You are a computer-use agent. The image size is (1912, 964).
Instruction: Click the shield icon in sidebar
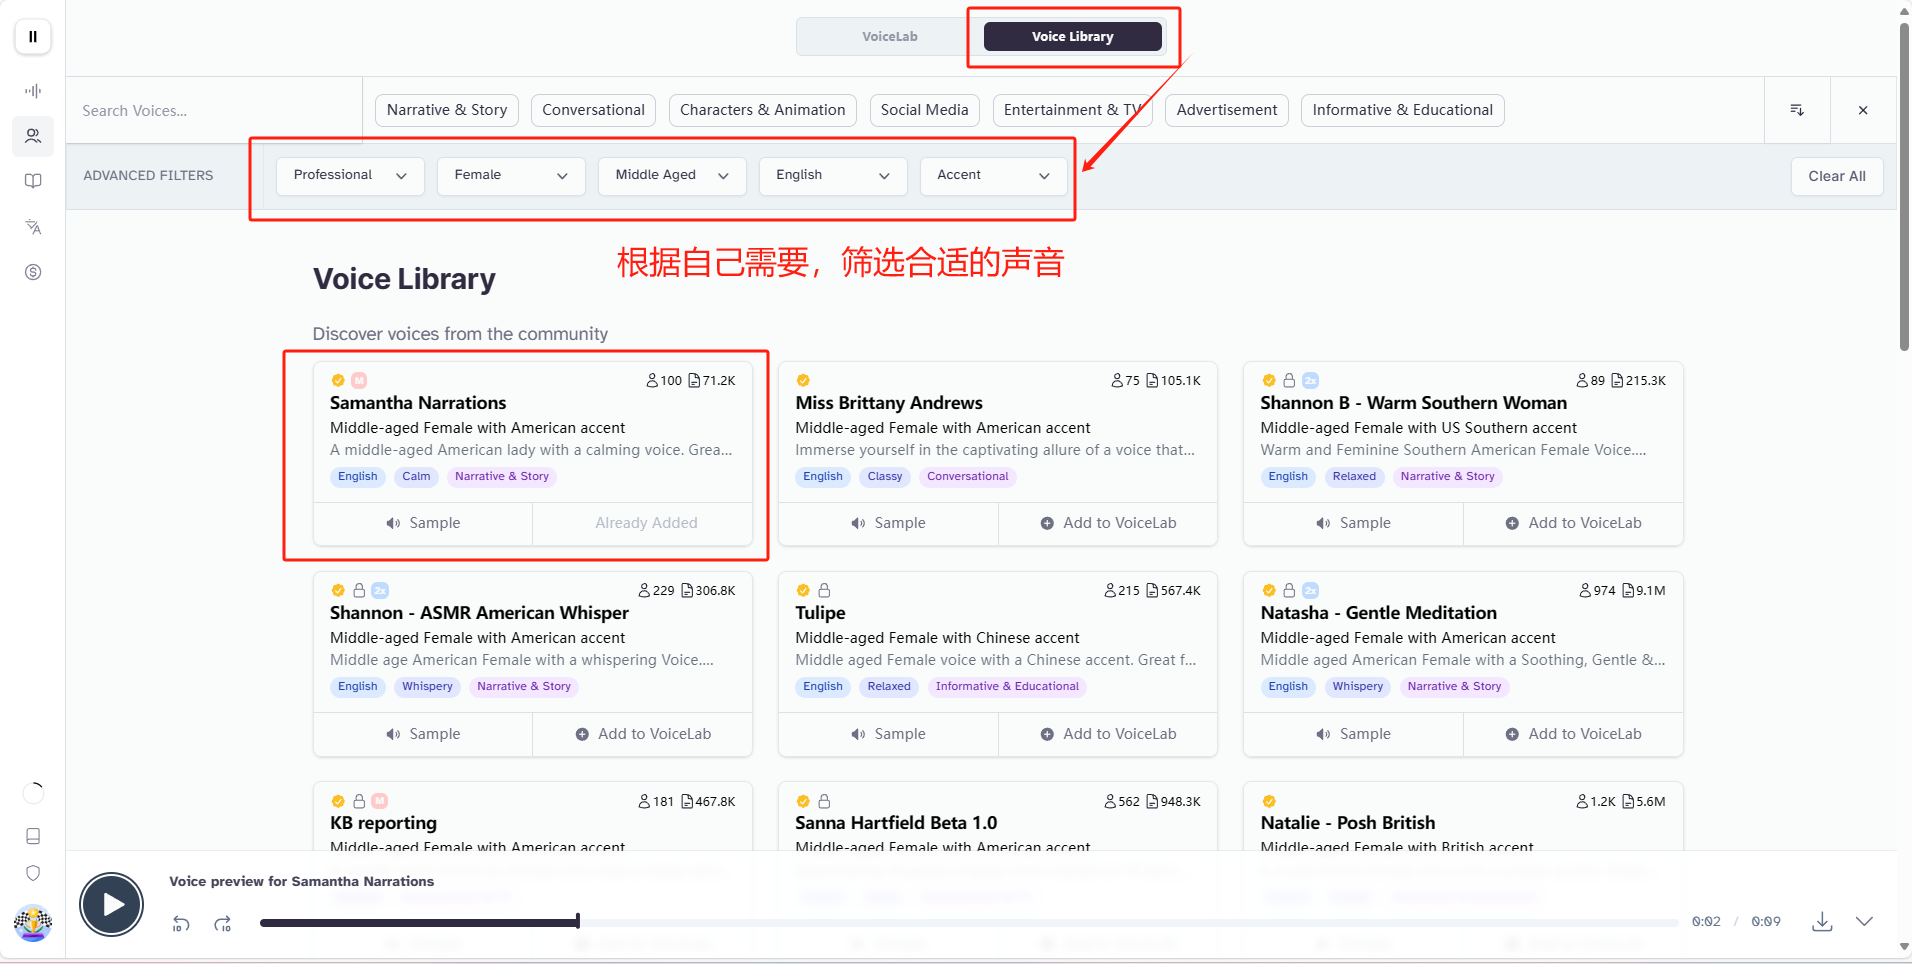tap(33, 873)
